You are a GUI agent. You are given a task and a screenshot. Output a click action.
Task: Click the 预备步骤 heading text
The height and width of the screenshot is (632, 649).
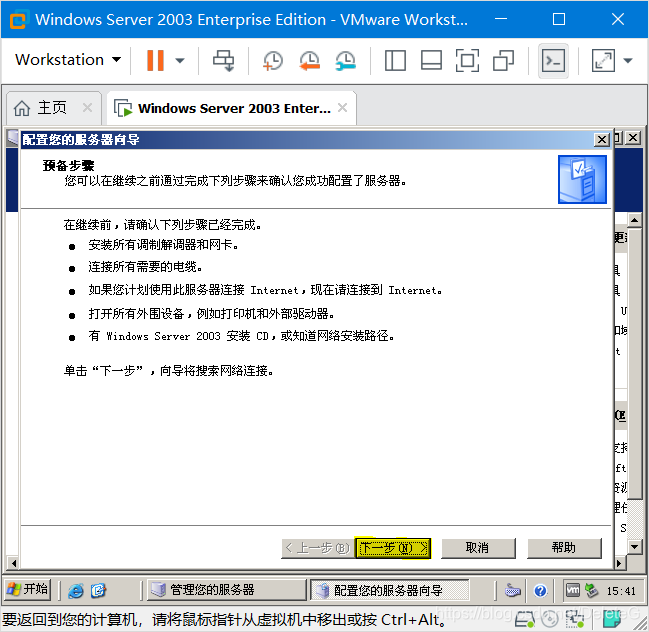coord(69,166)
